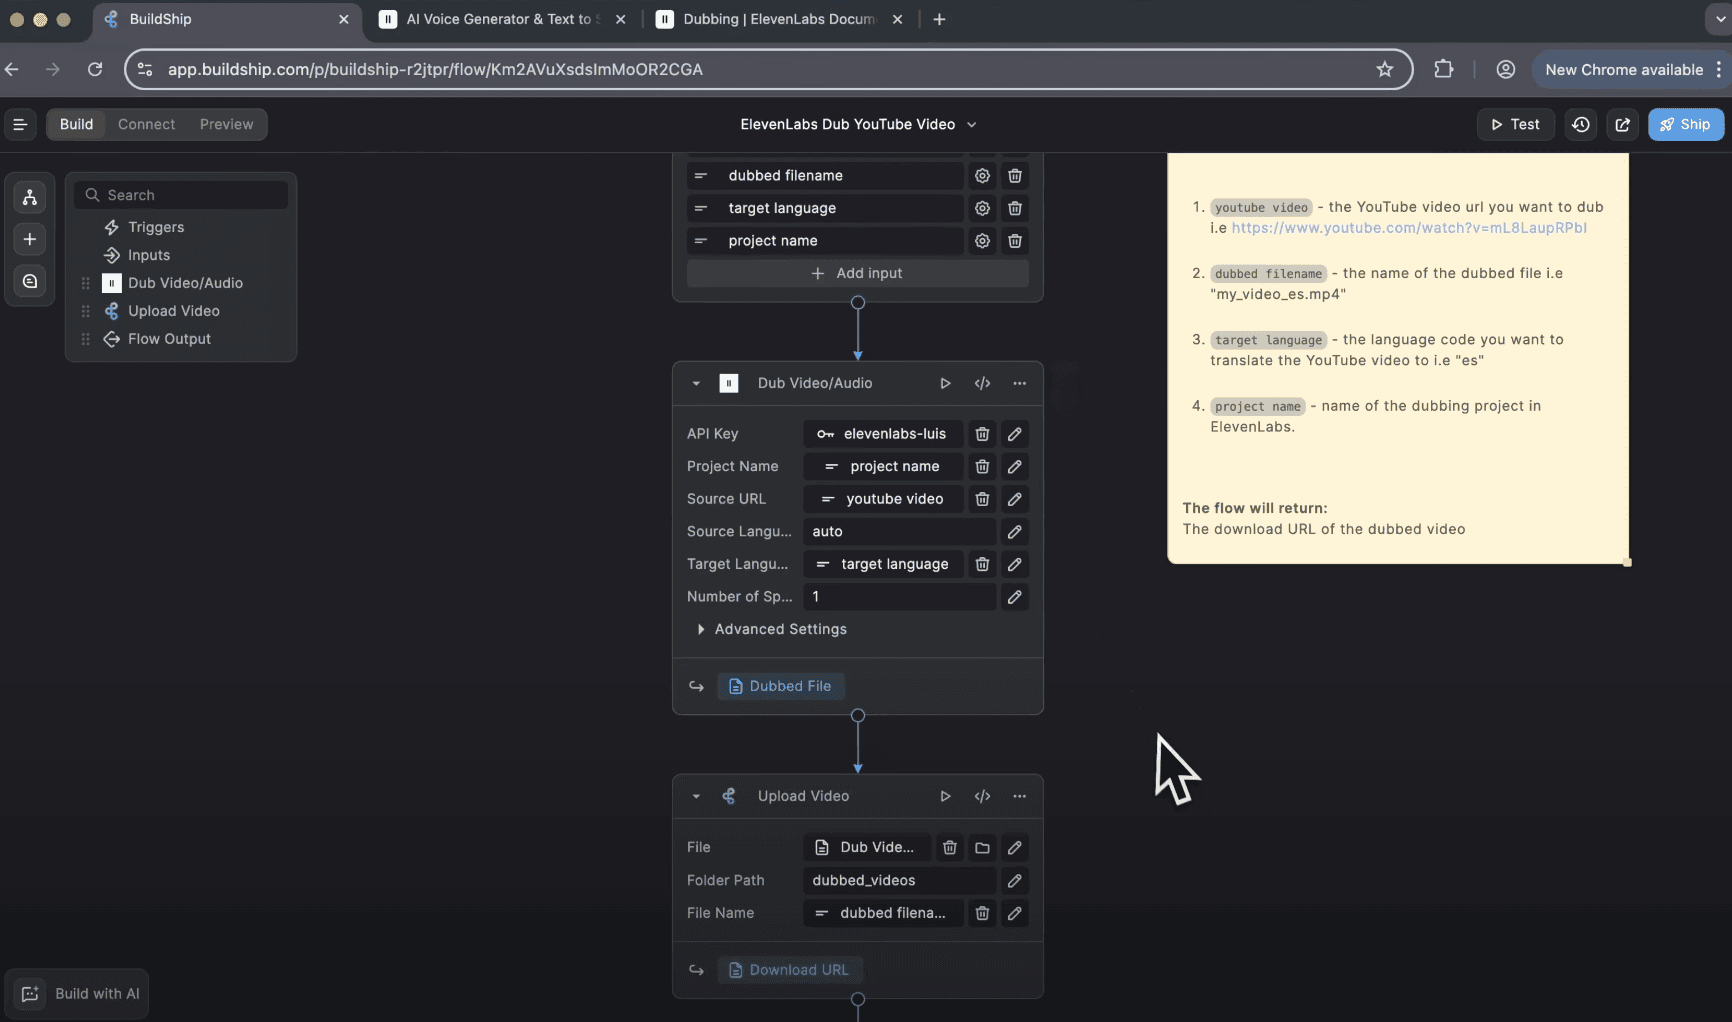This screenshot has width=1732, height=1022.
Task: Edit the Upload Video File field
Action: tap(1015, 848)
